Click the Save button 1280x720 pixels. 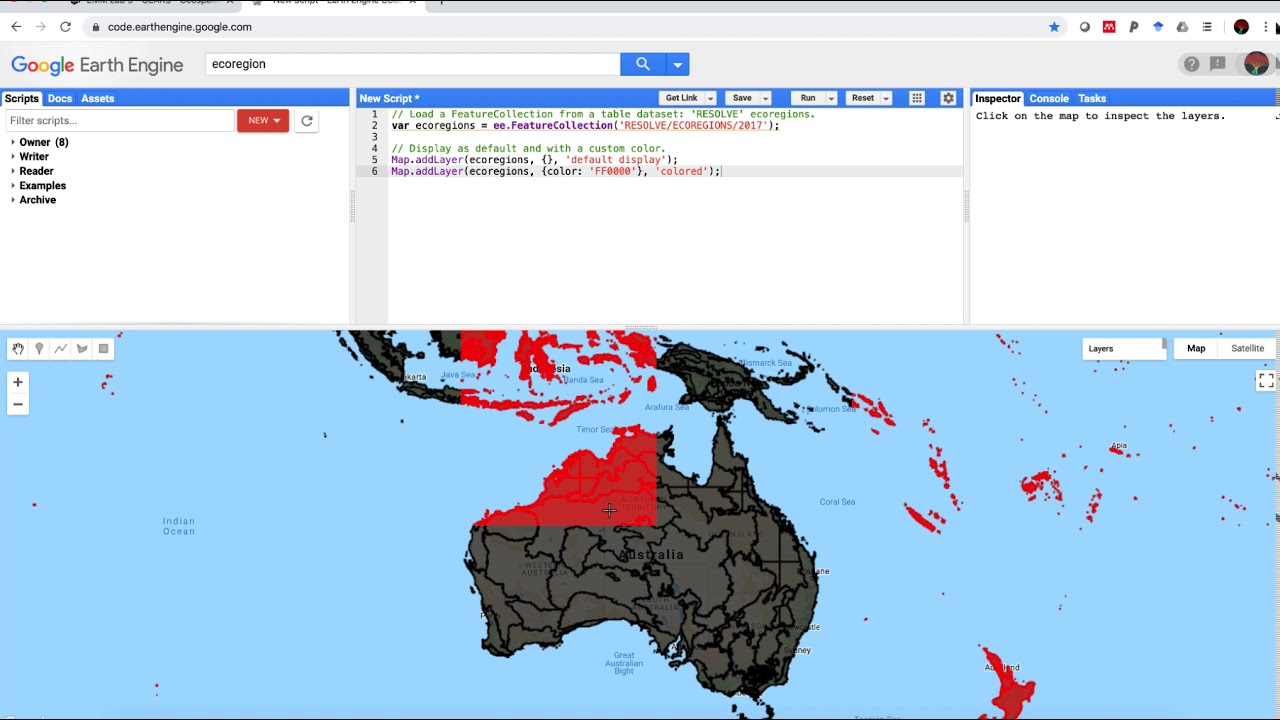(x=742, y=98)
